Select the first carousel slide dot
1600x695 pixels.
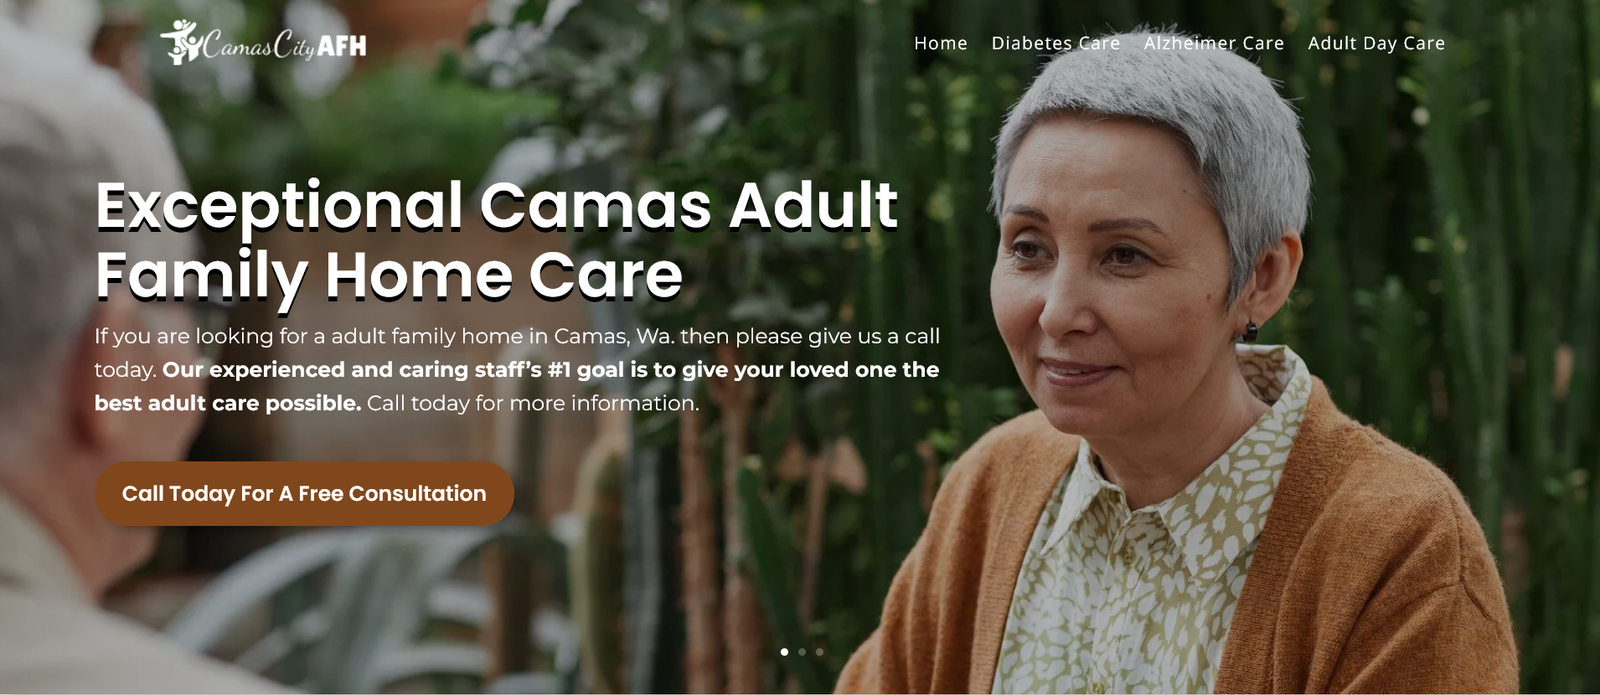point(784,652)
